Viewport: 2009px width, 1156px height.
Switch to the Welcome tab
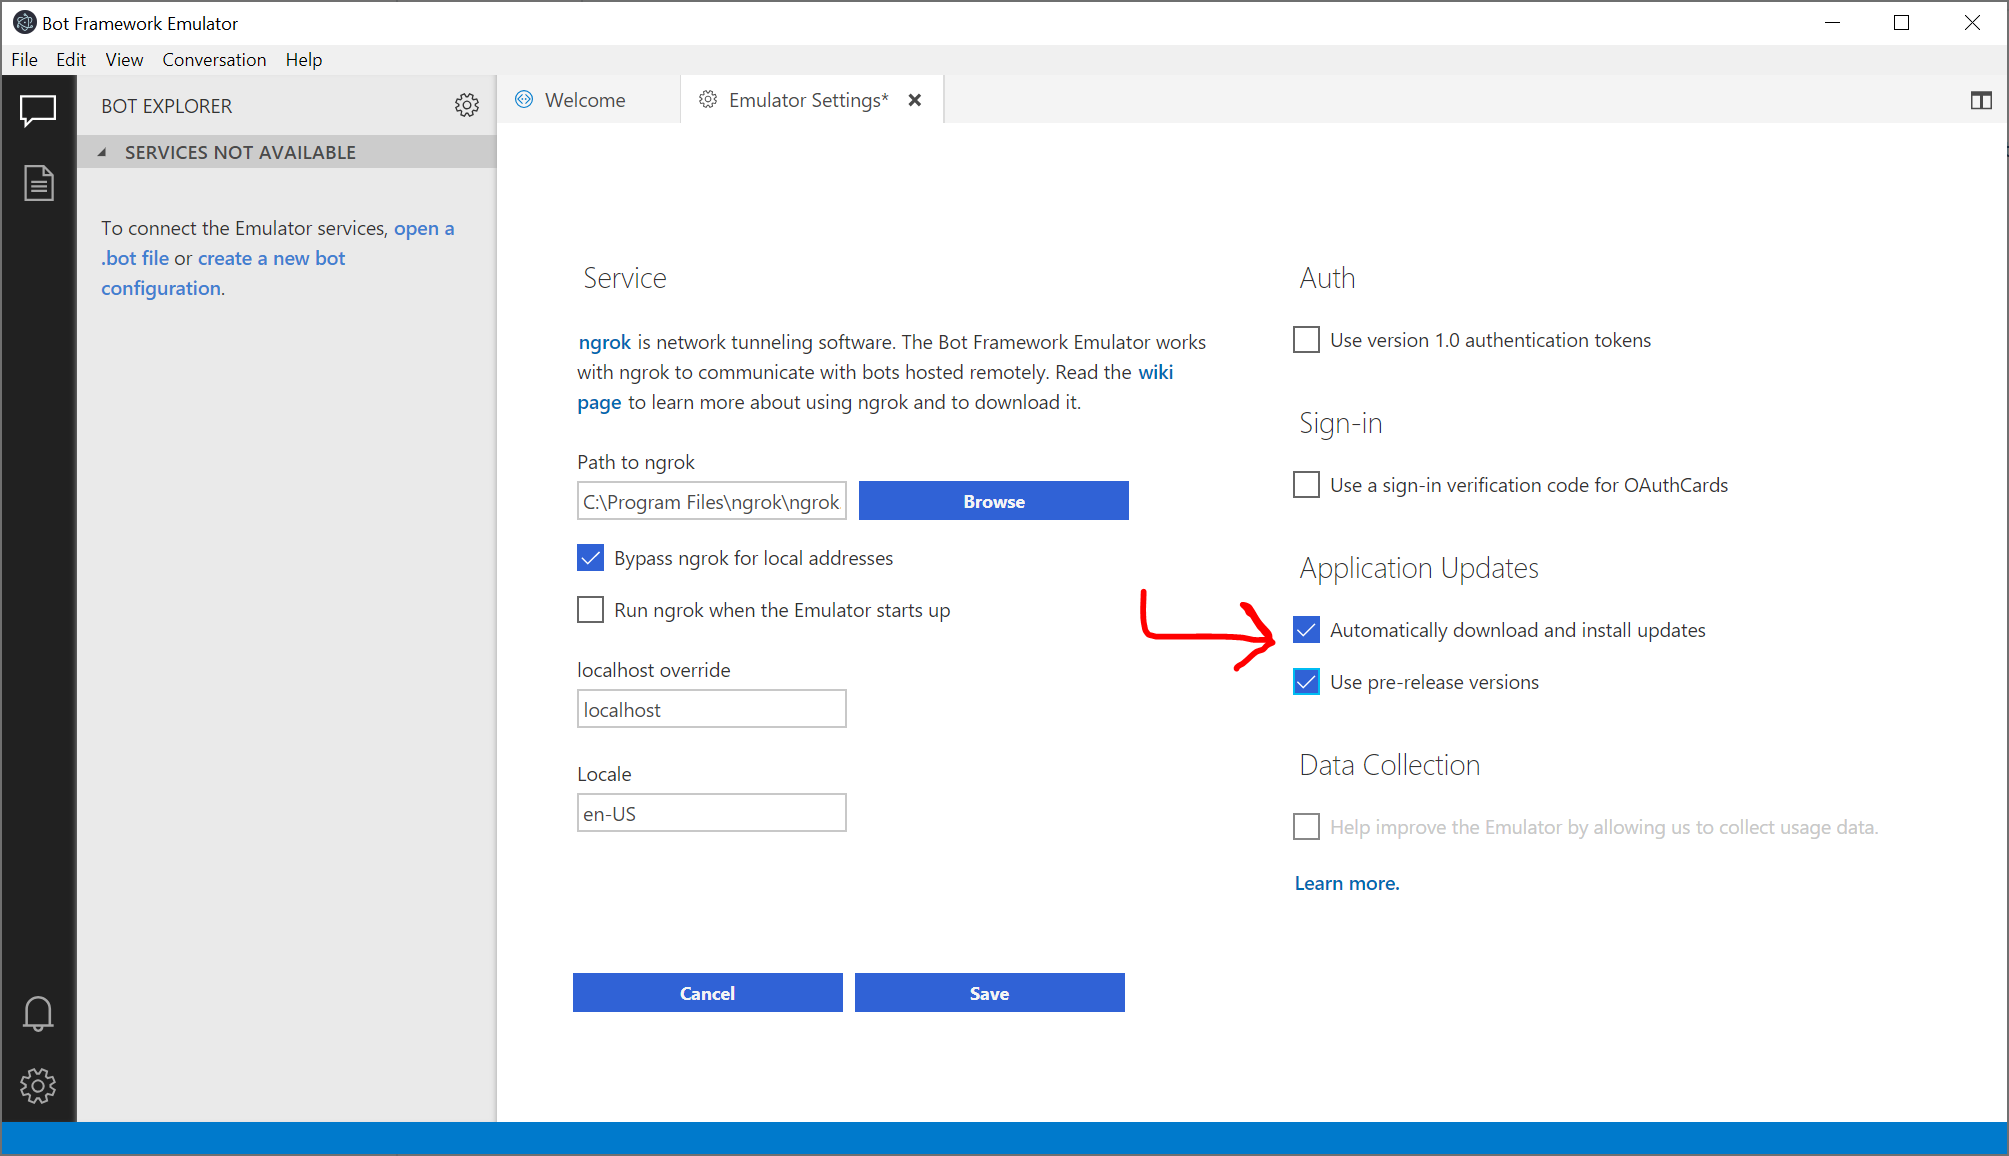[585, 100]
